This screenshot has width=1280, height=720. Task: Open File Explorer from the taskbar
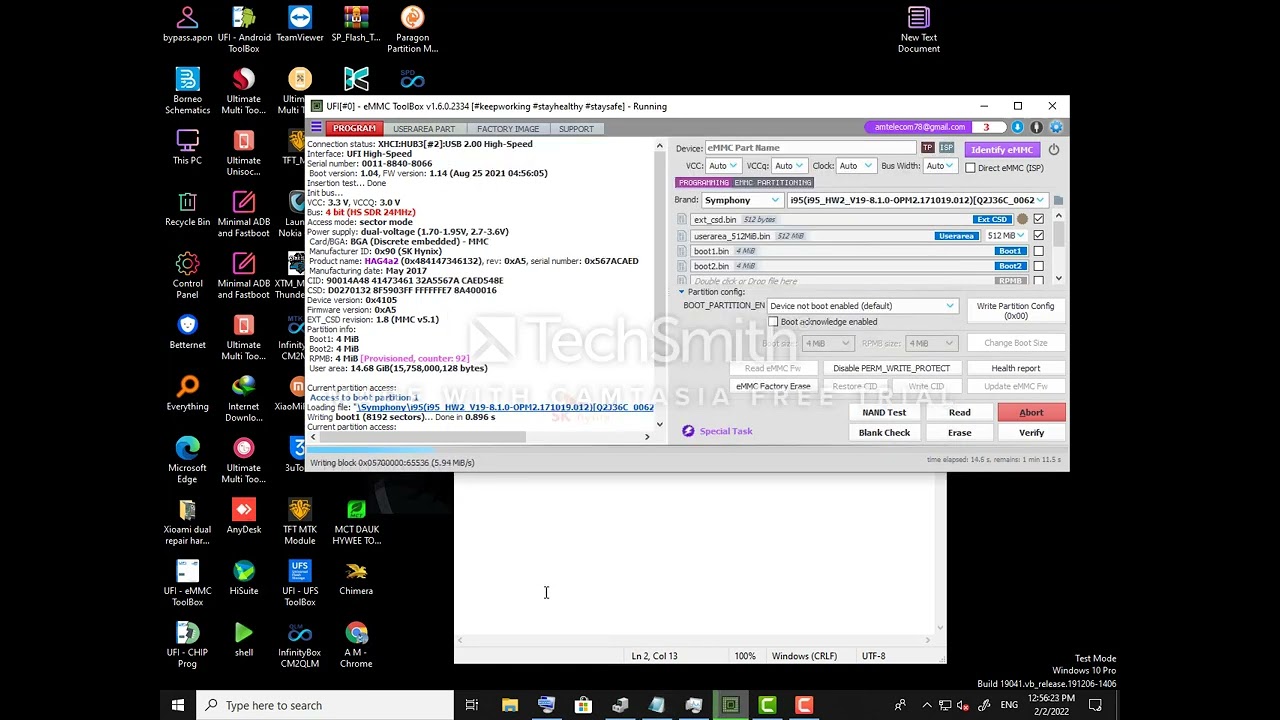509,705
